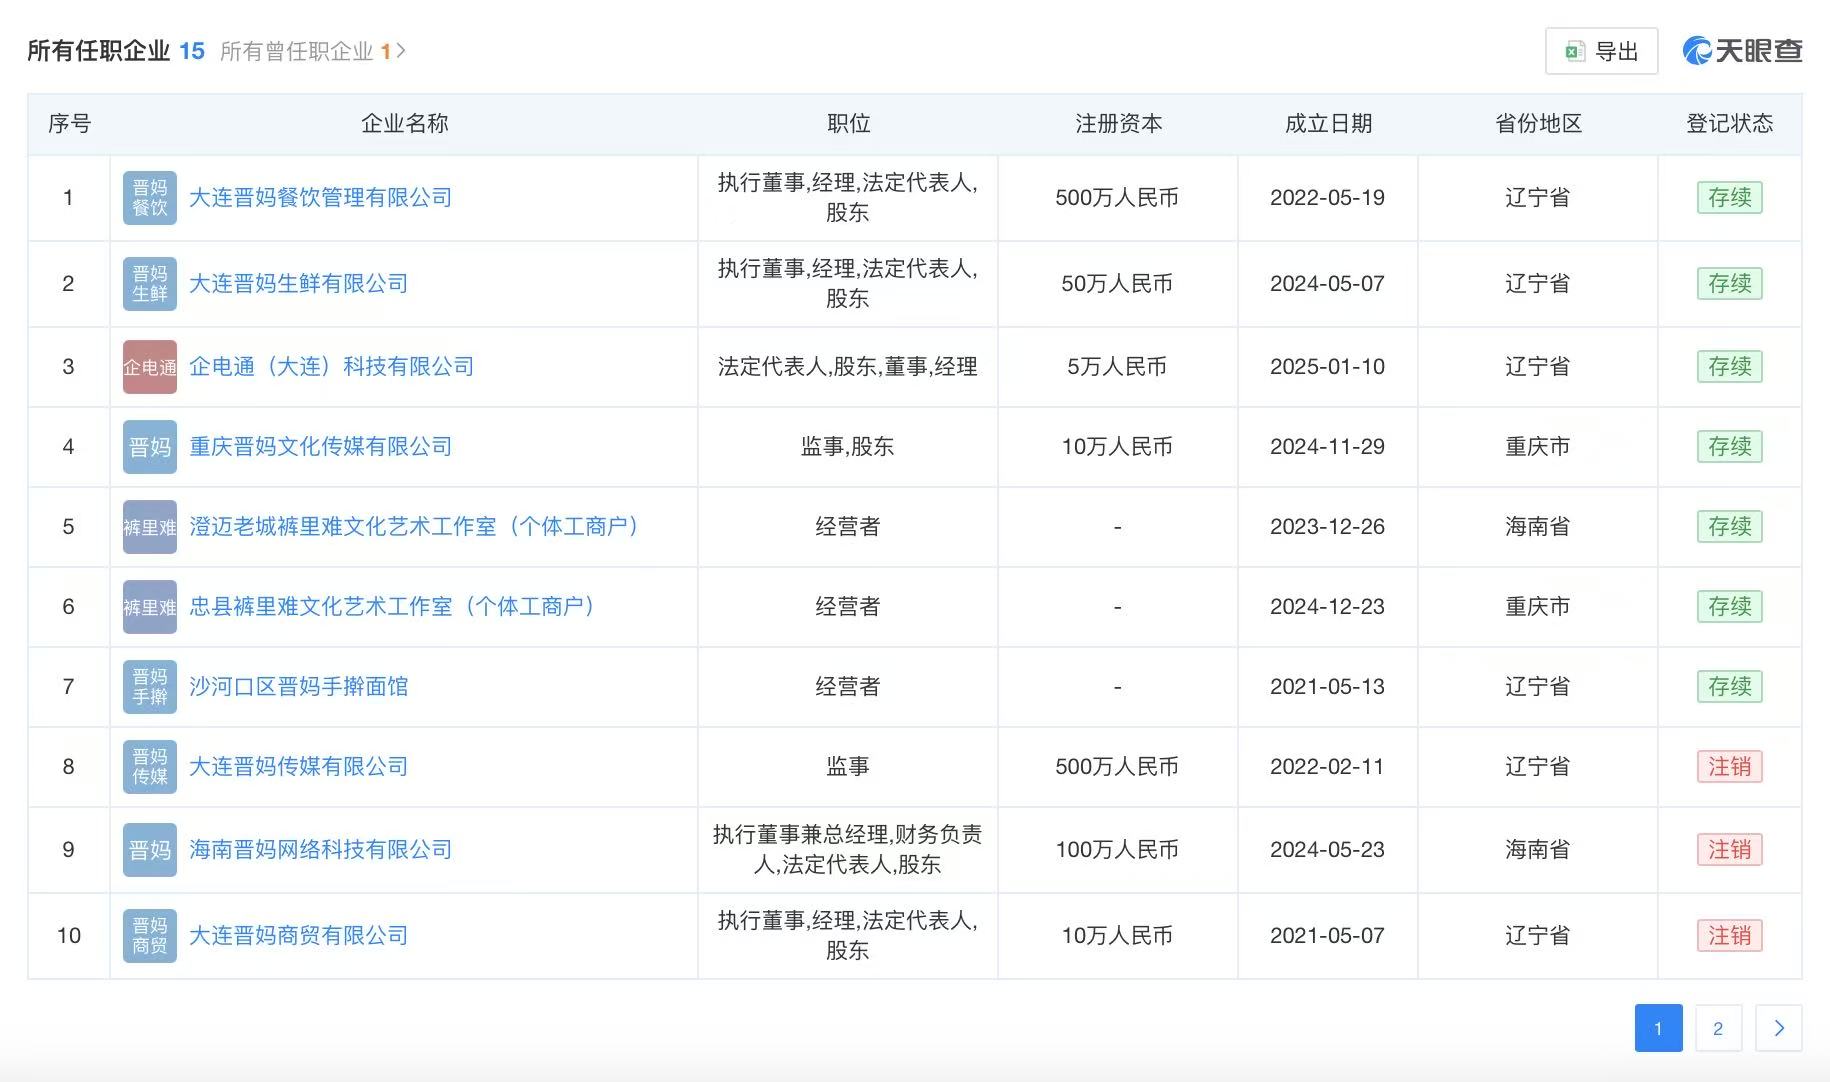Export the company list via 导出

coord(1601,51)
